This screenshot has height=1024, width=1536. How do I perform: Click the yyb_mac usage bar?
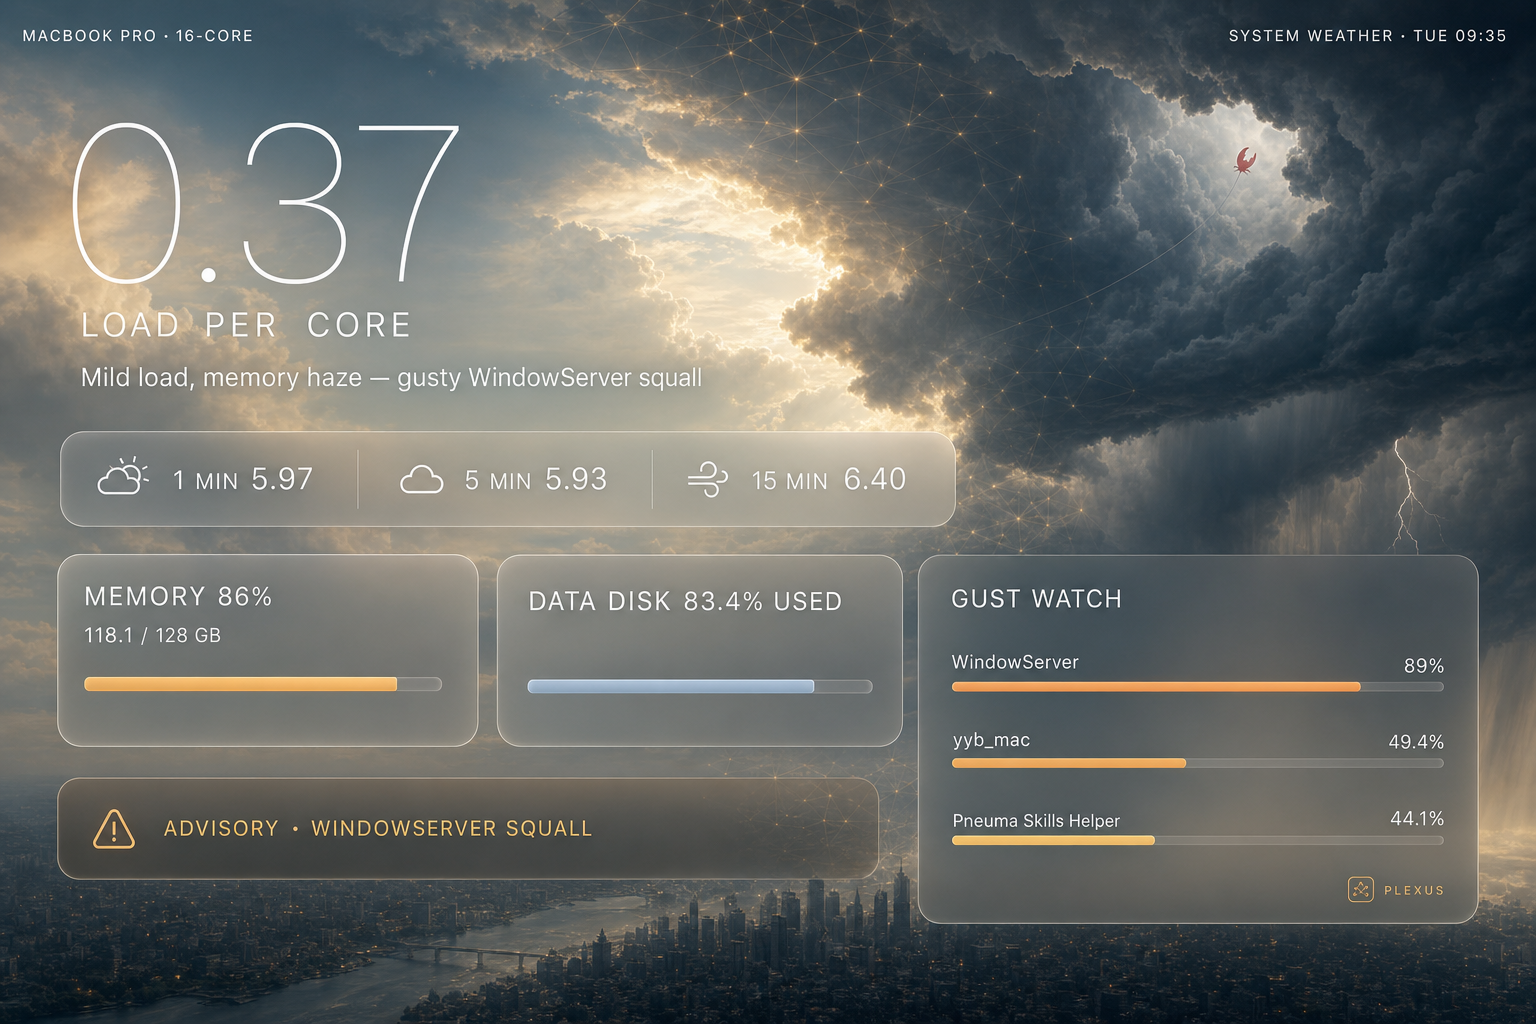point(1197,763)
